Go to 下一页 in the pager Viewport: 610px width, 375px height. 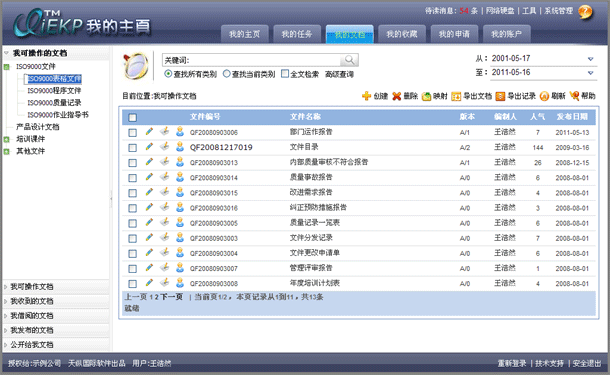pyautogui.click(x=172, y=297)
